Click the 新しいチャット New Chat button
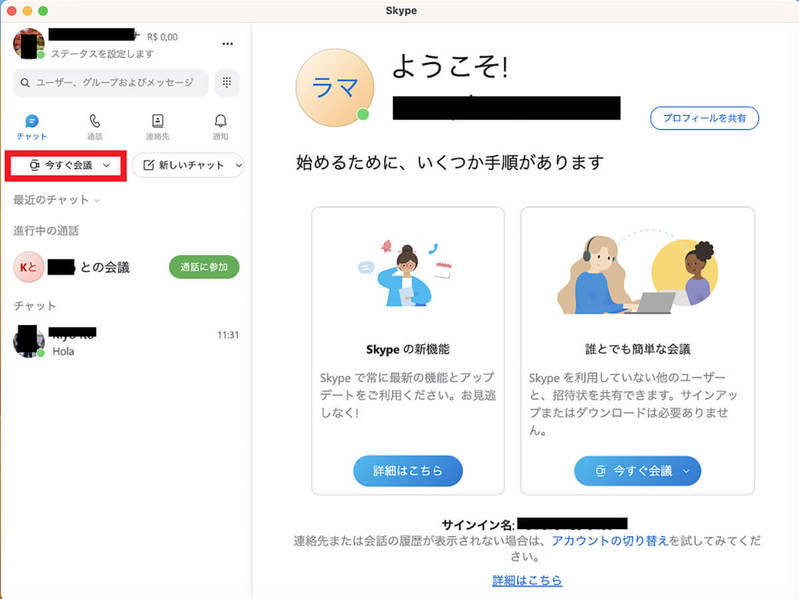Viewport: 799px width, 599px height. [188, 165]
